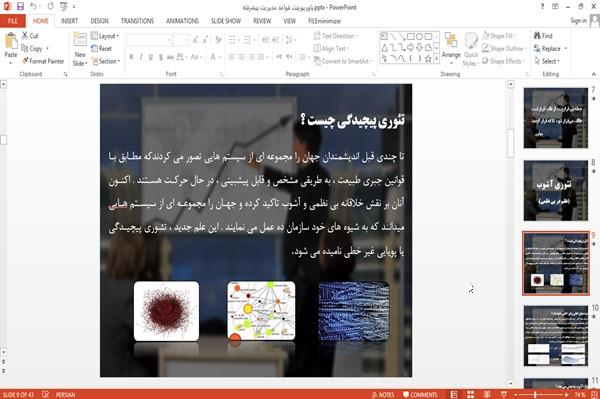The height and width of the screenshot is (399, 600).
Task: Open the Select dropdown in Editing
Action: pyautogui.click(x=547, y=61)
